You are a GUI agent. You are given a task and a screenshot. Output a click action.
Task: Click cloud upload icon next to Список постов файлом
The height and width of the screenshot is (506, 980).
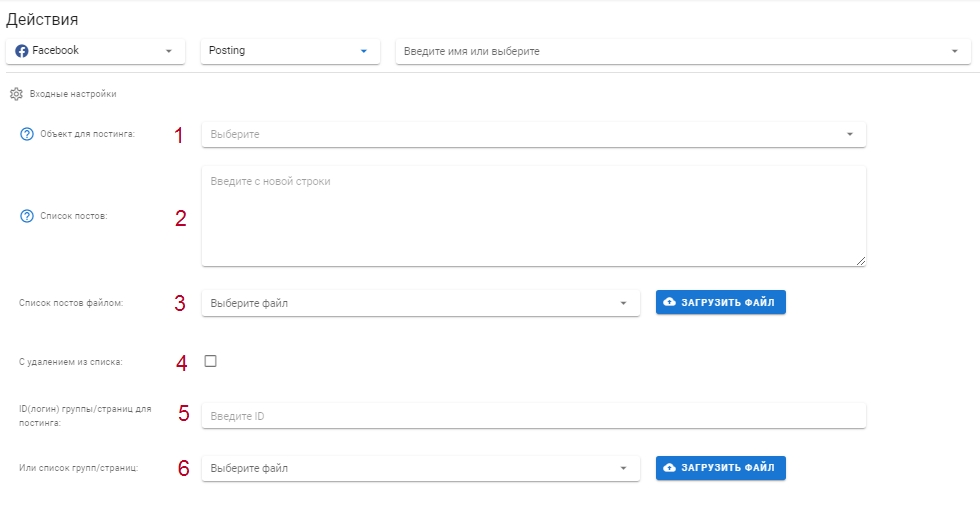(x=669, y=302)
